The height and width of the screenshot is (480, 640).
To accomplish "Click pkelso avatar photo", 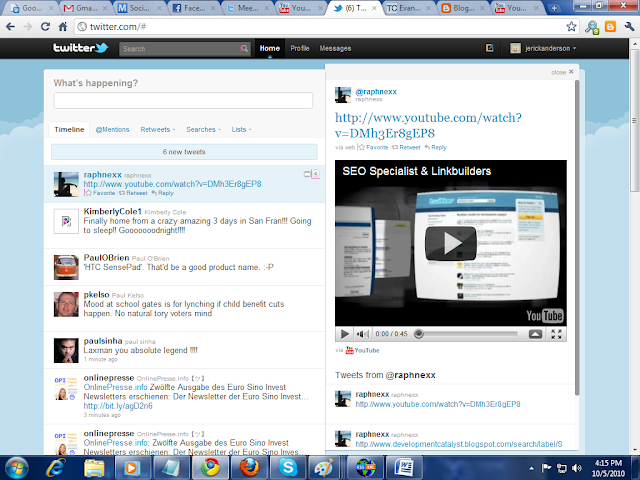I will click(66, 304).
